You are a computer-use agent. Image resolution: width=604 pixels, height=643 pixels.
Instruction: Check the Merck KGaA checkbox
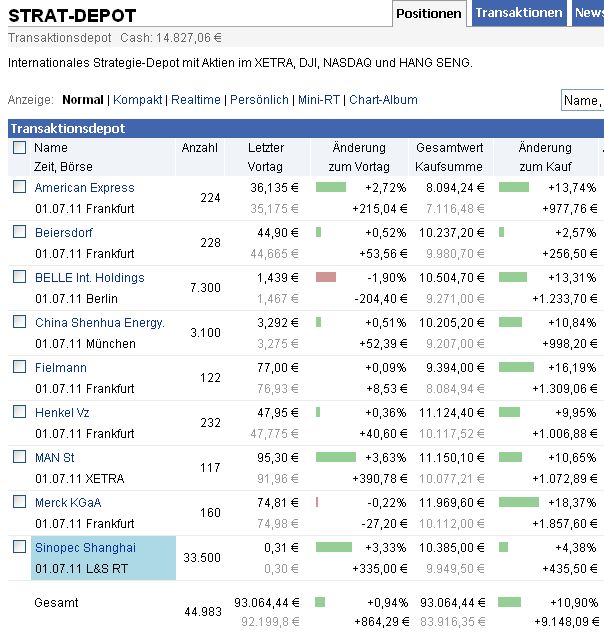pyautogui.click(x=19, y=502)
